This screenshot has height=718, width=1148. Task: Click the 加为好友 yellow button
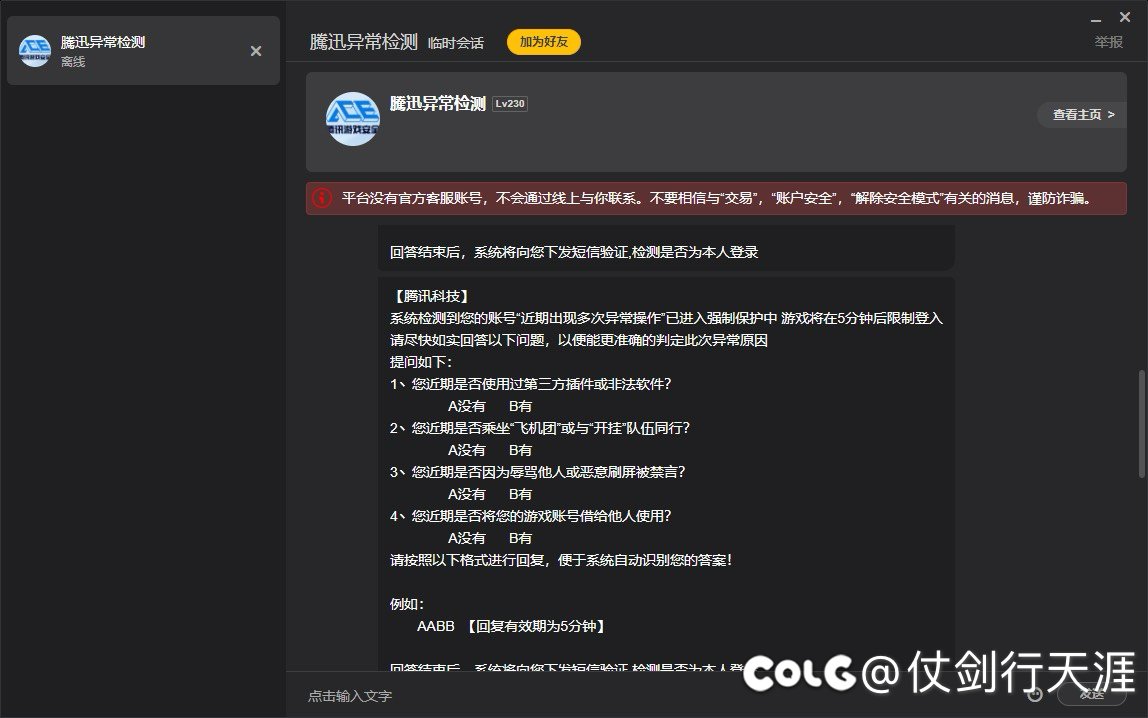(x=543, y=43)
